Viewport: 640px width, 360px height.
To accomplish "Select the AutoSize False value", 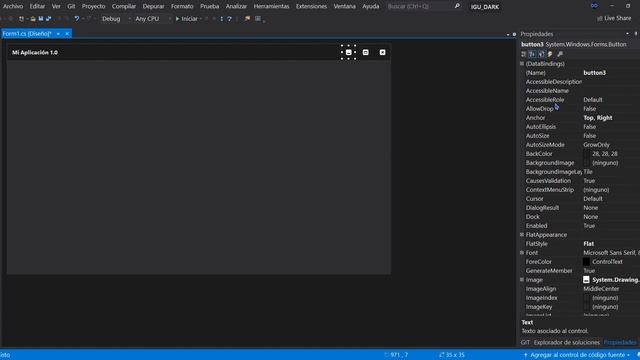I will tap(590, 136).
